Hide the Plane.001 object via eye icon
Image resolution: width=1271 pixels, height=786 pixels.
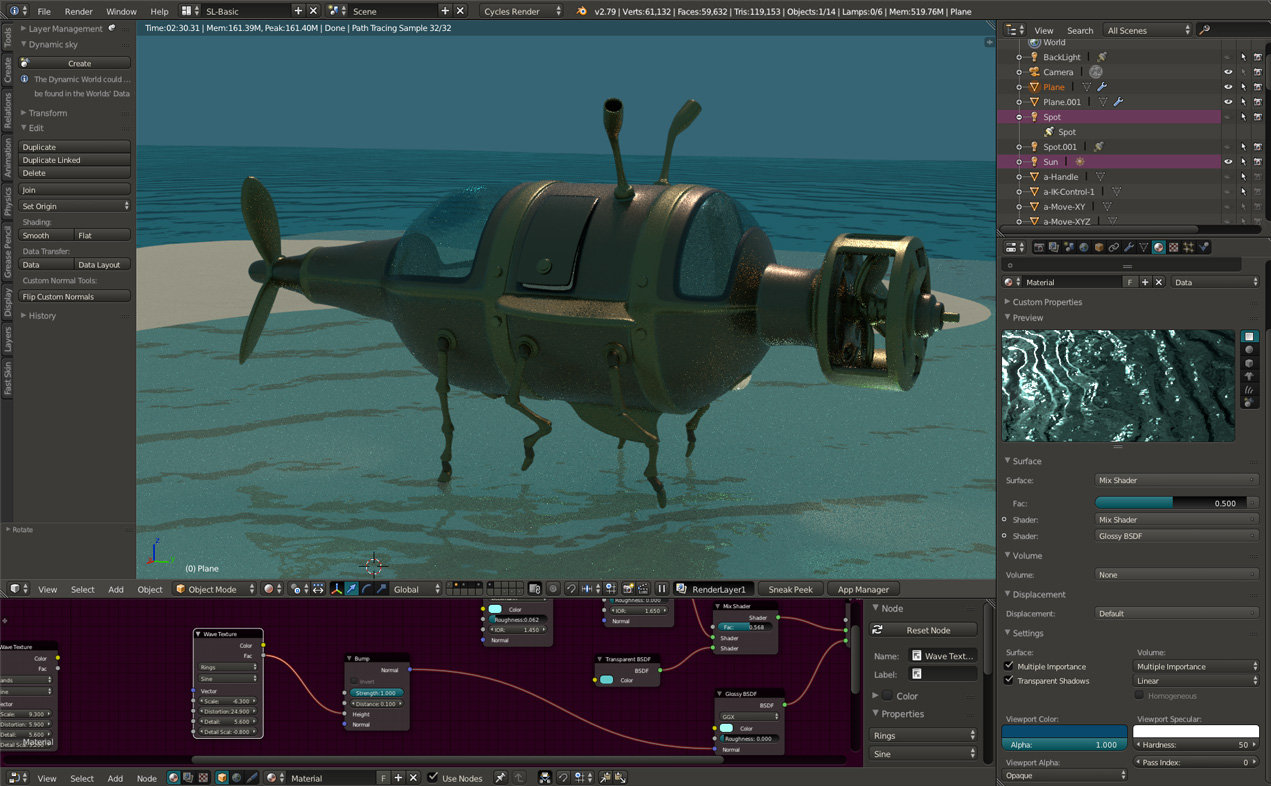pos(1228,102)
